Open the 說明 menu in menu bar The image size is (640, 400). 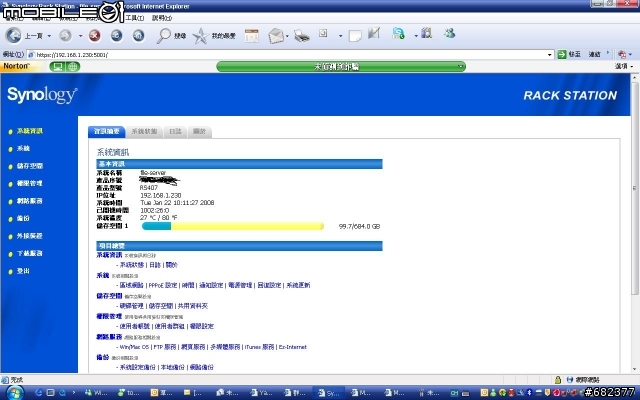point(162,18)
